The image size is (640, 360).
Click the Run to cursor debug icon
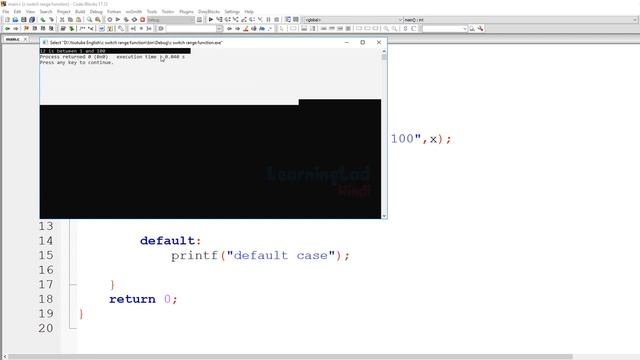(219, 20)
